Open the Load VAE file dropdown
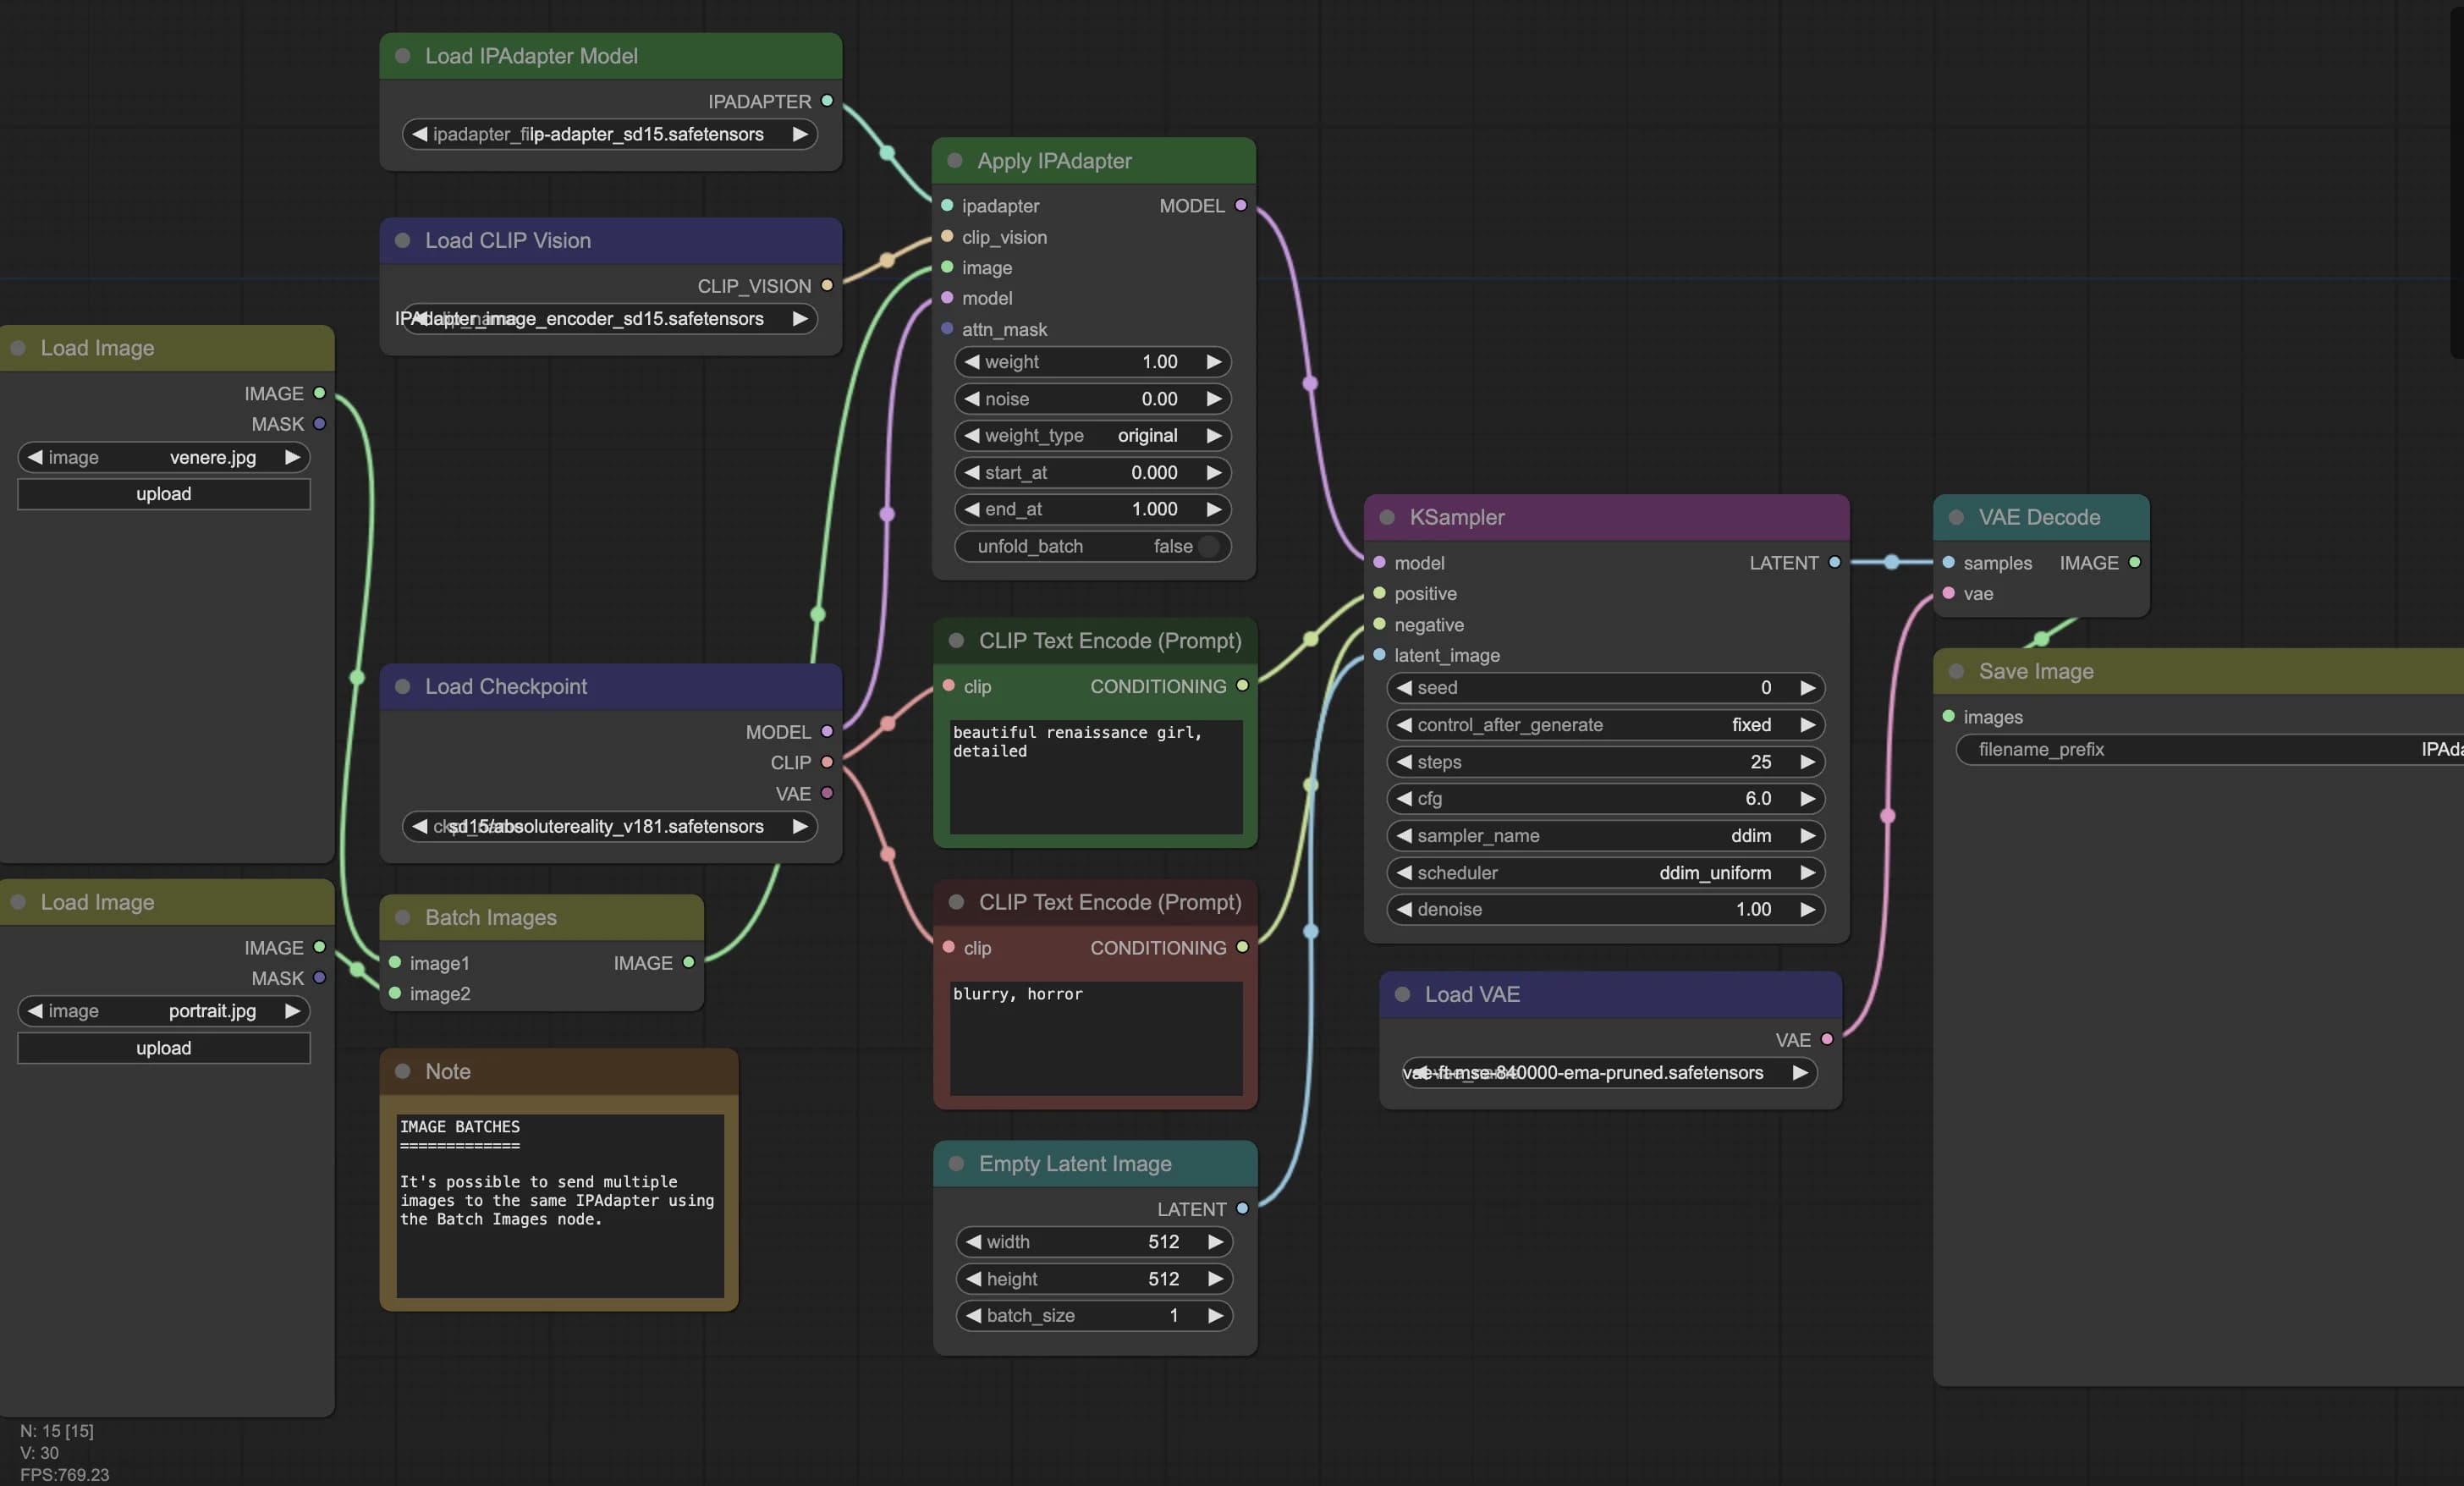The width and height of the screenshot is (2464, 1486). click(1610, 1072)
